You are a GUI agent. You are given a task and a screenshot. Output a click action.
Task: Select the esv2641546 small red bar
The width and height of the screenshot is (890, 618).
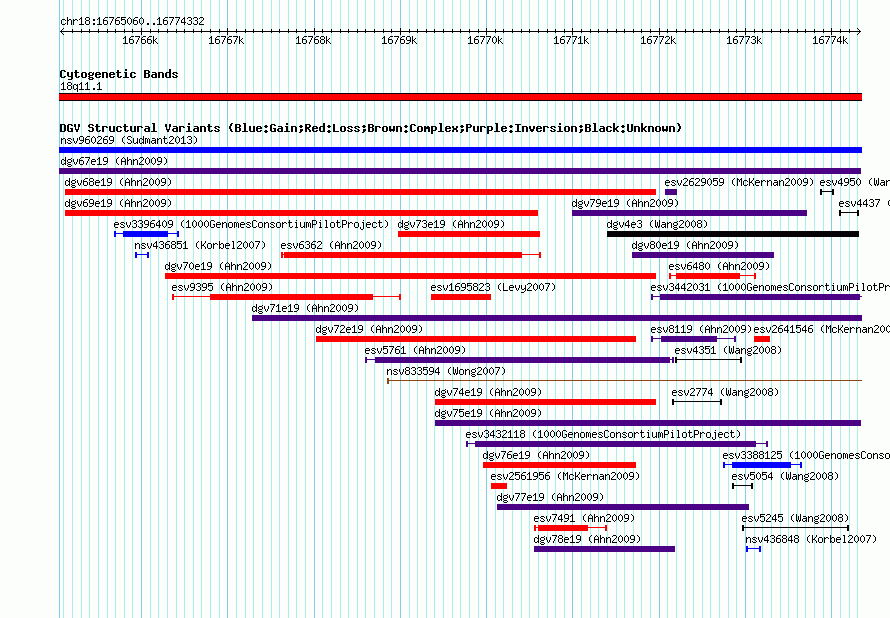pyautogui.click(x=762, y=339)
